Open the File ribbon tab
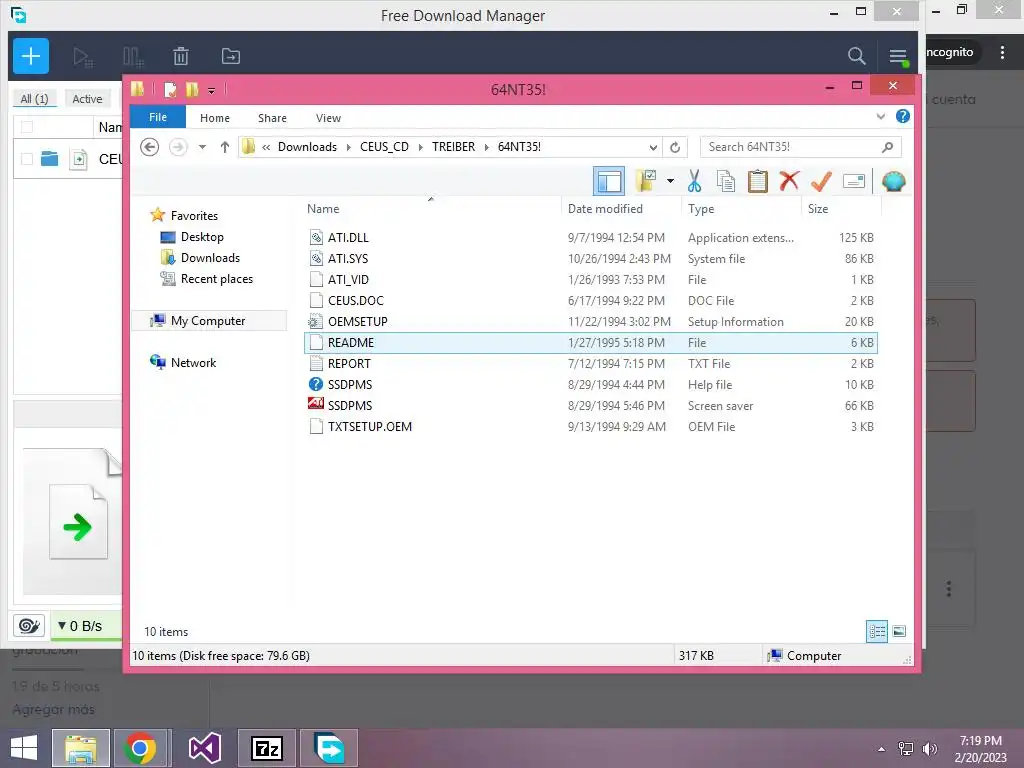Image resolution: width=1024 pixels, height=768 pixels. click(158, 117)
